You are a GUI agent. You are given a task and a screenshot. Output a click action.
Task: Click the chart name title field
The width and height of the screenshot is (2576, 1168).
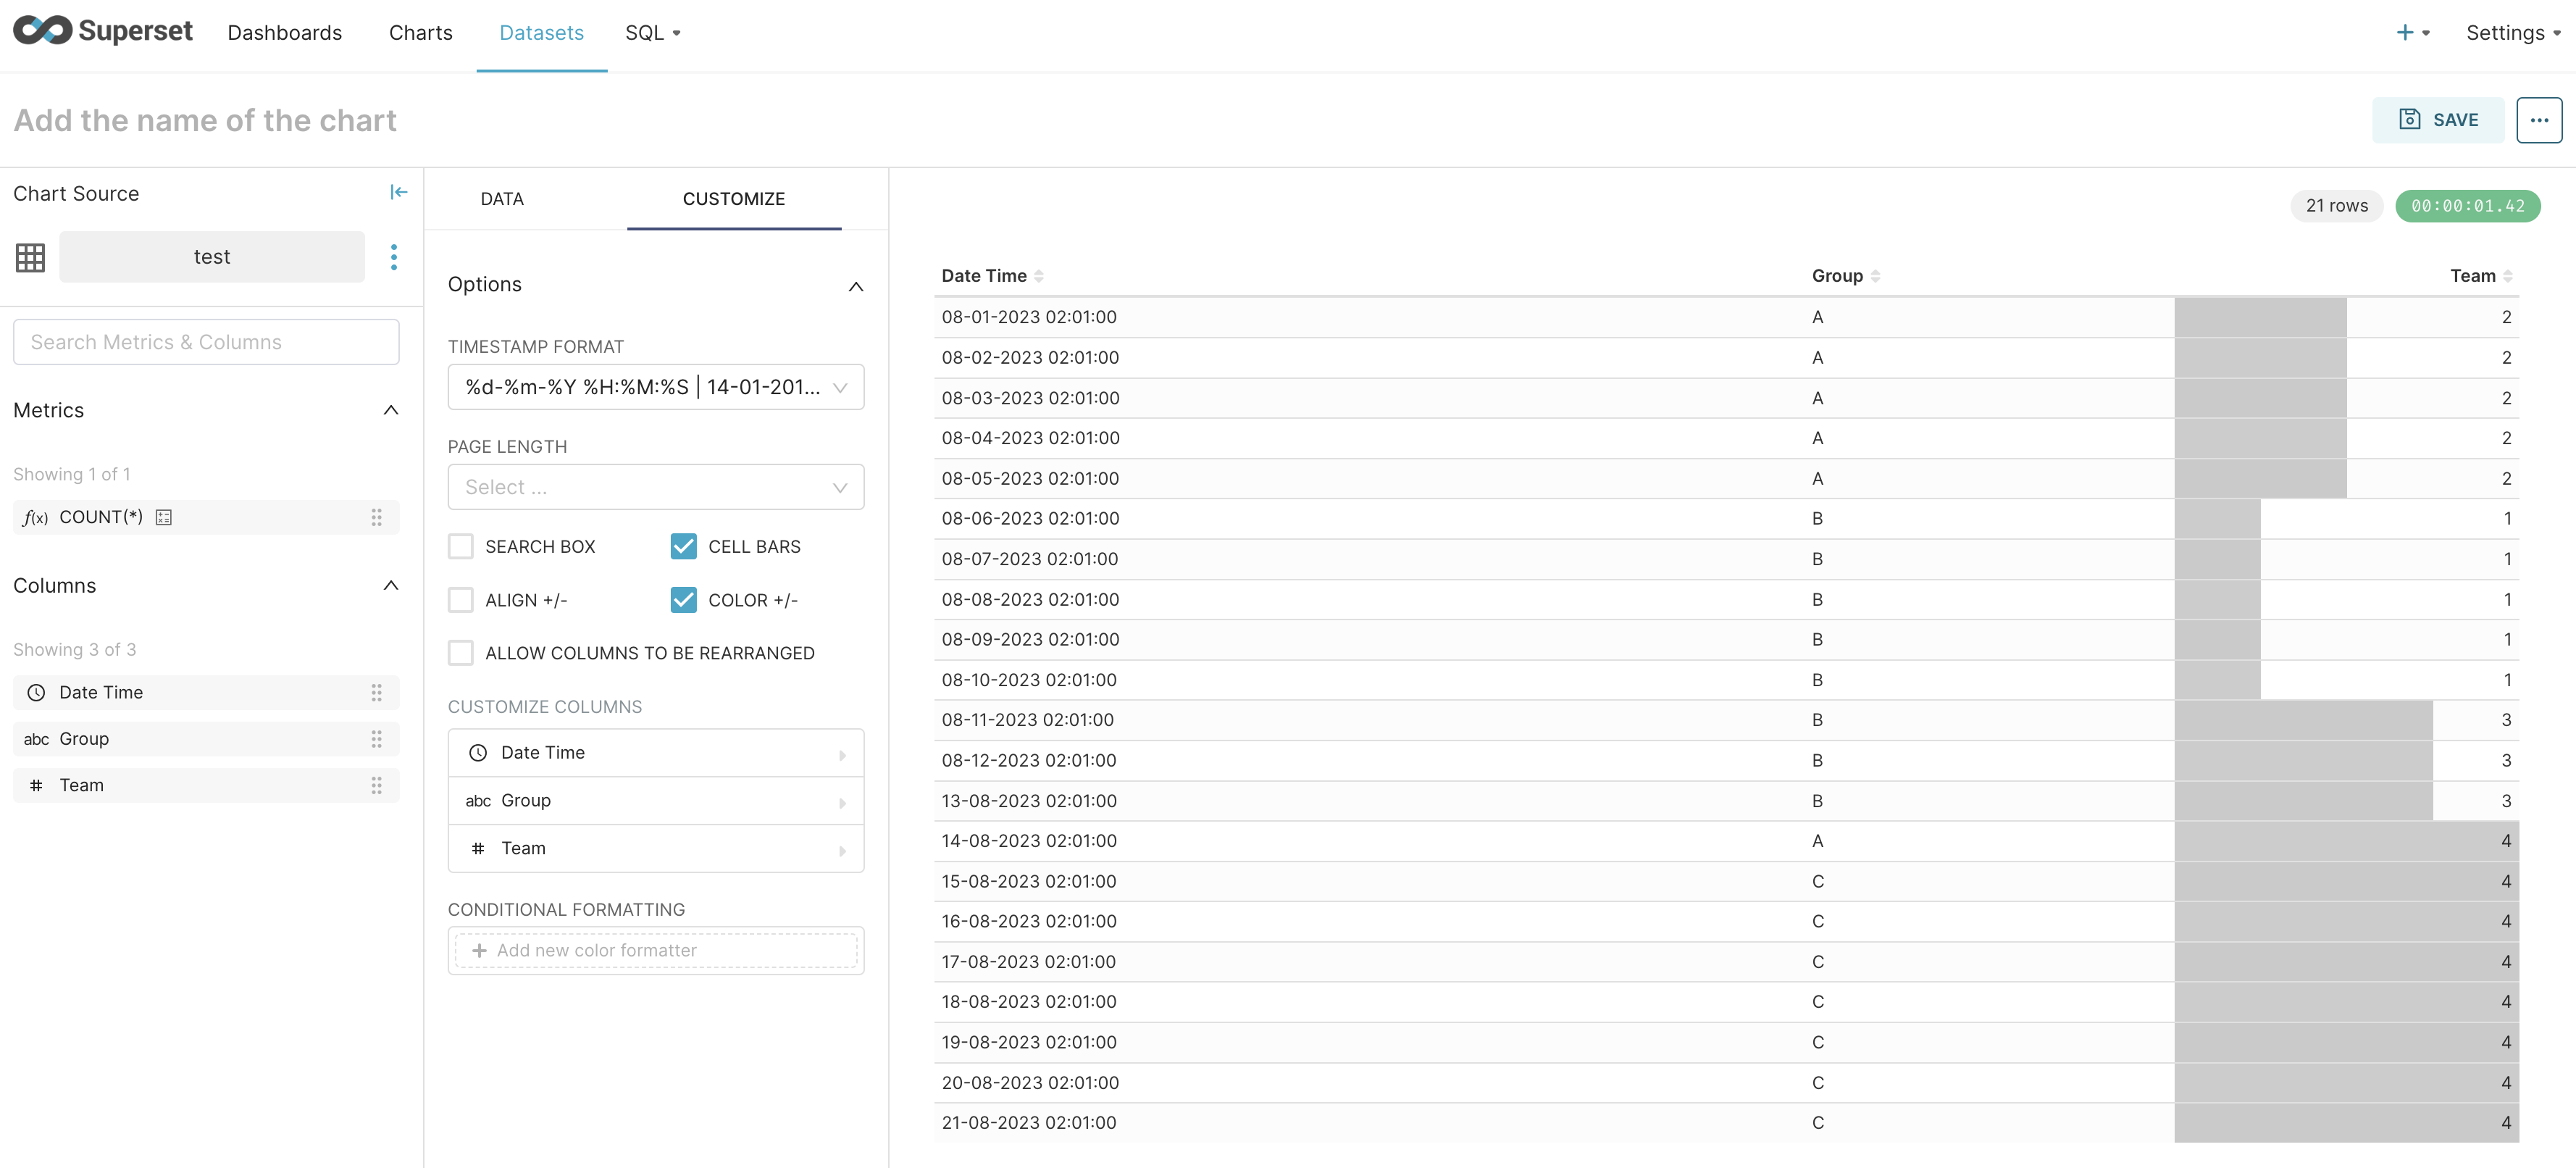point(205,120)
